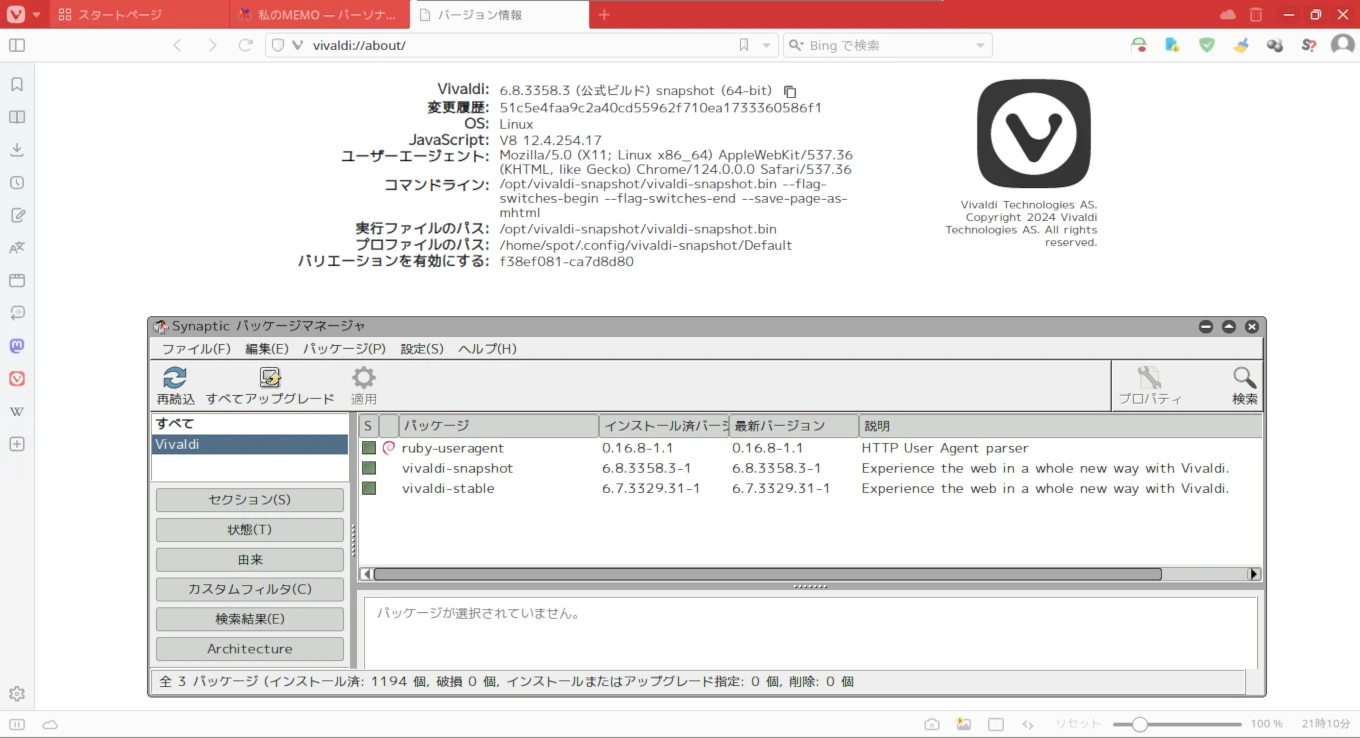This screenshot has width=1360, height=738.
Task: Click the page zoom slider handle
Action: pyautogui.click(x=1139, y=724)
